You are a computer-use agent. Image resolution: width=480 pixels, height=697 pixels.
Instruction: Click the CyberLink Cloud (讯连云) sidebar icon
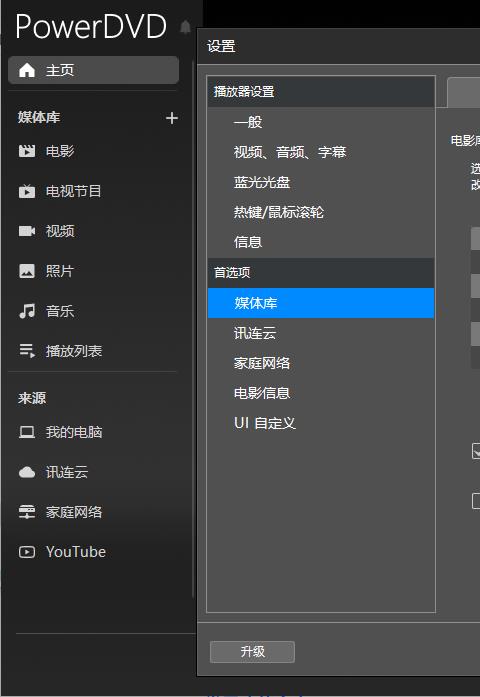point(27,472)
